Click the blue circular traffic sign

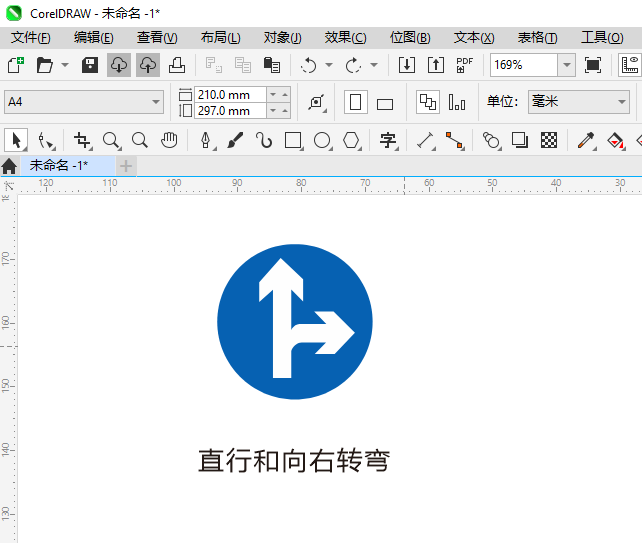(295, 322)
